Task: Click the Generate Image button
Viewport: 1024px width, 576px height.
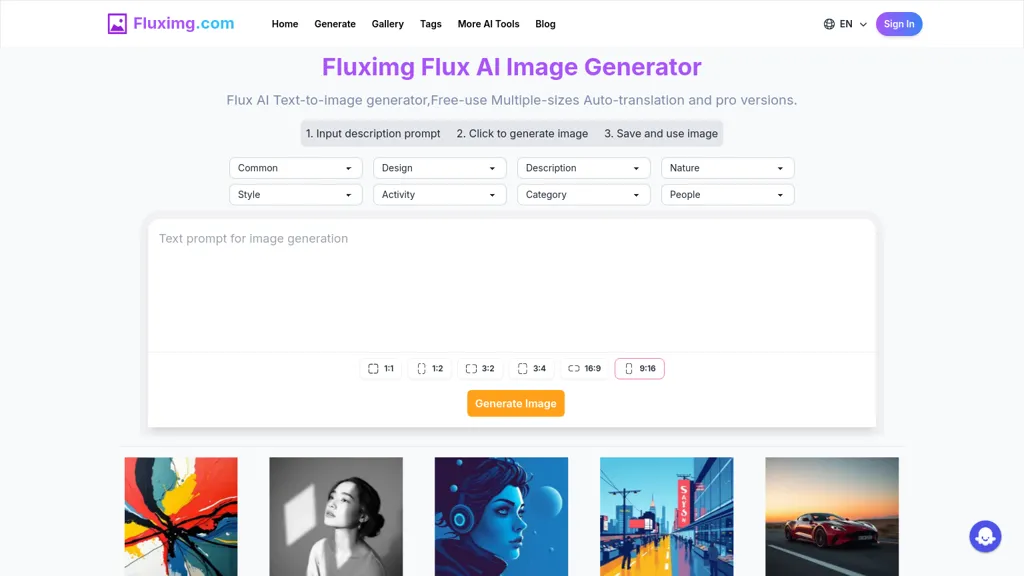Action: tap(515, 404)
